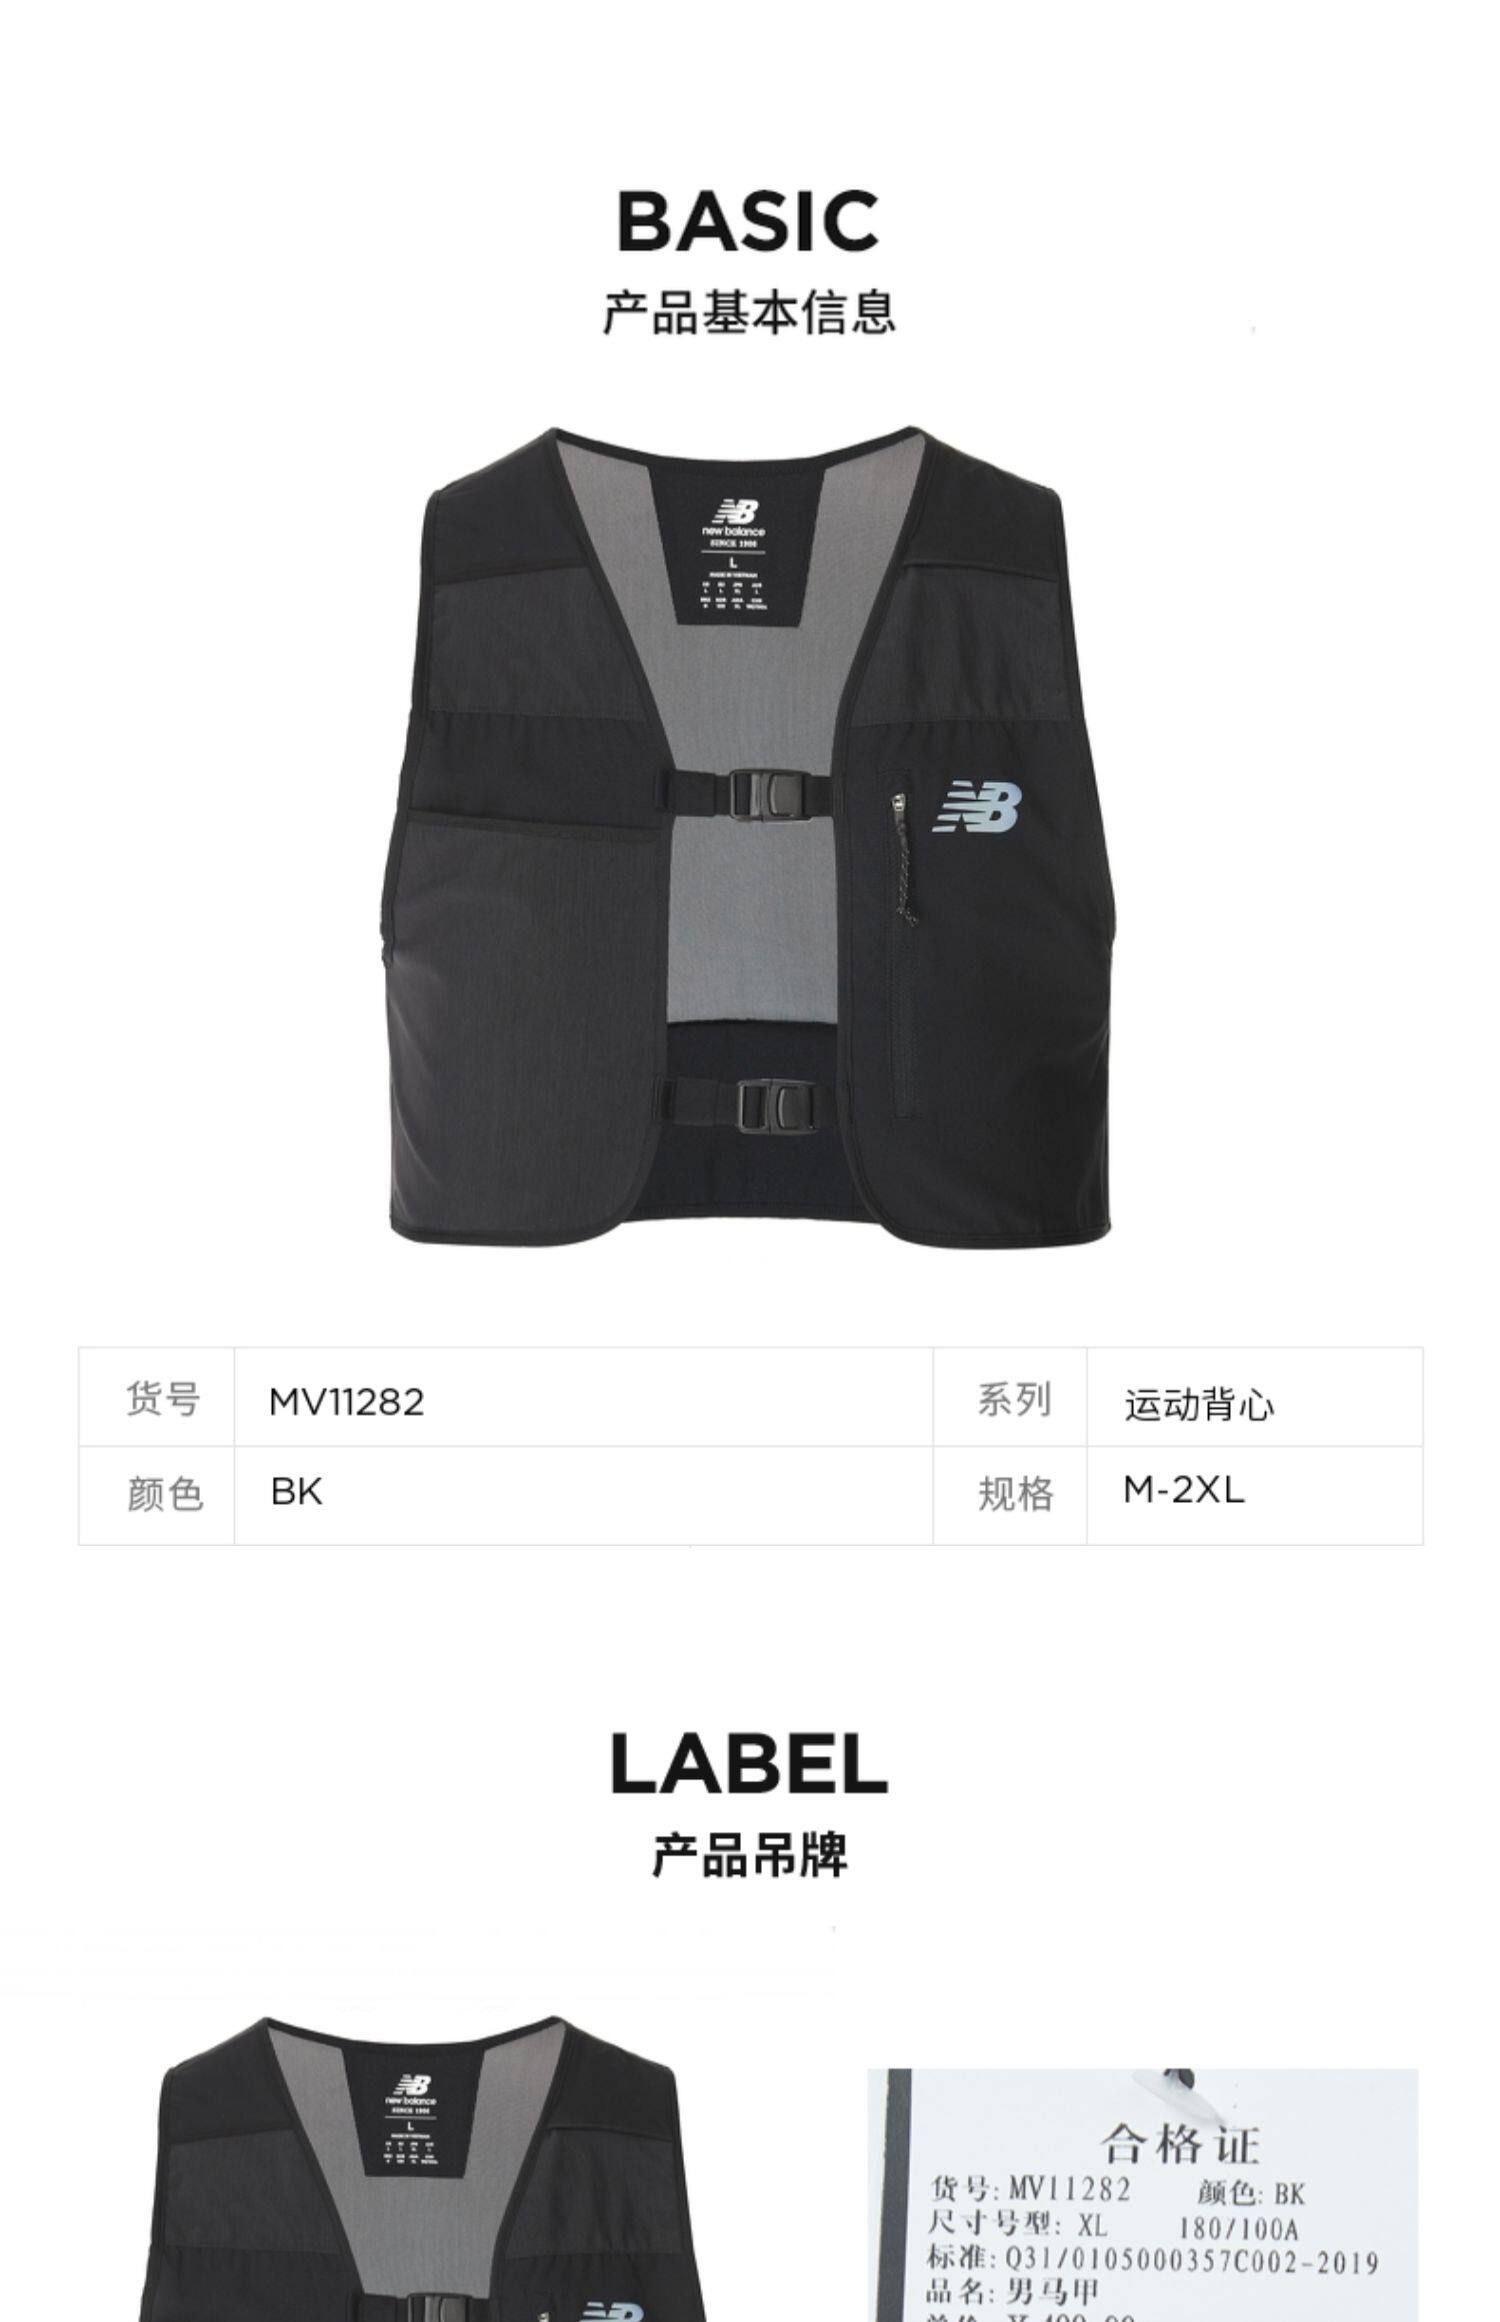Select the BK color value cell

point(584,1495)
